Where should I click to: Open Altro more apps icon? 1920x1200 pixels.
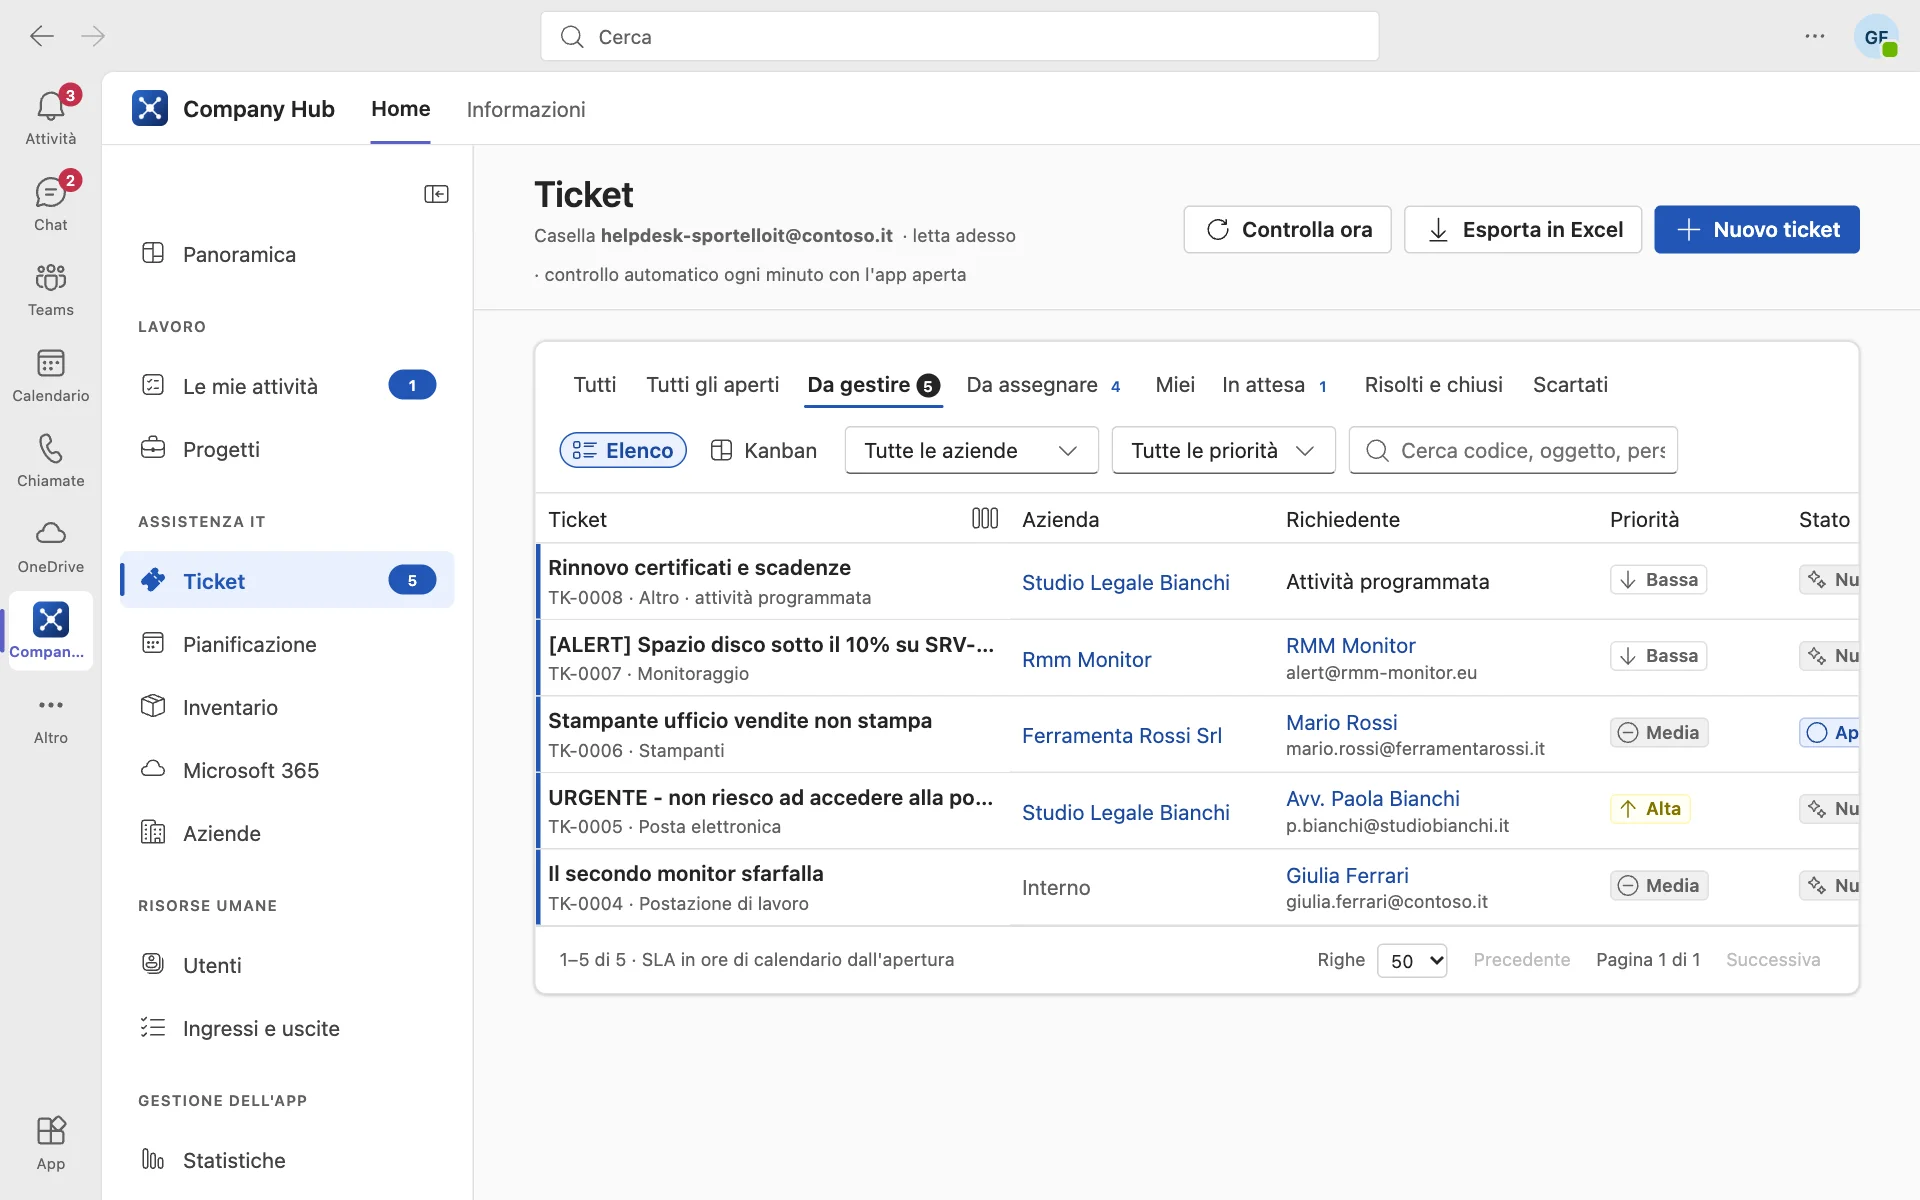point(51,718)
